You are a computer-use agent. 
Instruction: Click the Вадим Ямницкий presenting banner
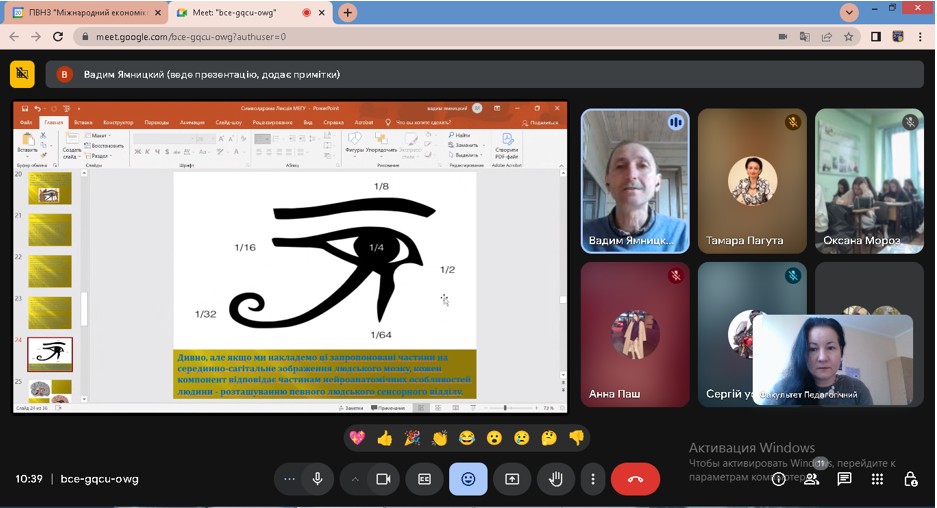pos(485,74)
